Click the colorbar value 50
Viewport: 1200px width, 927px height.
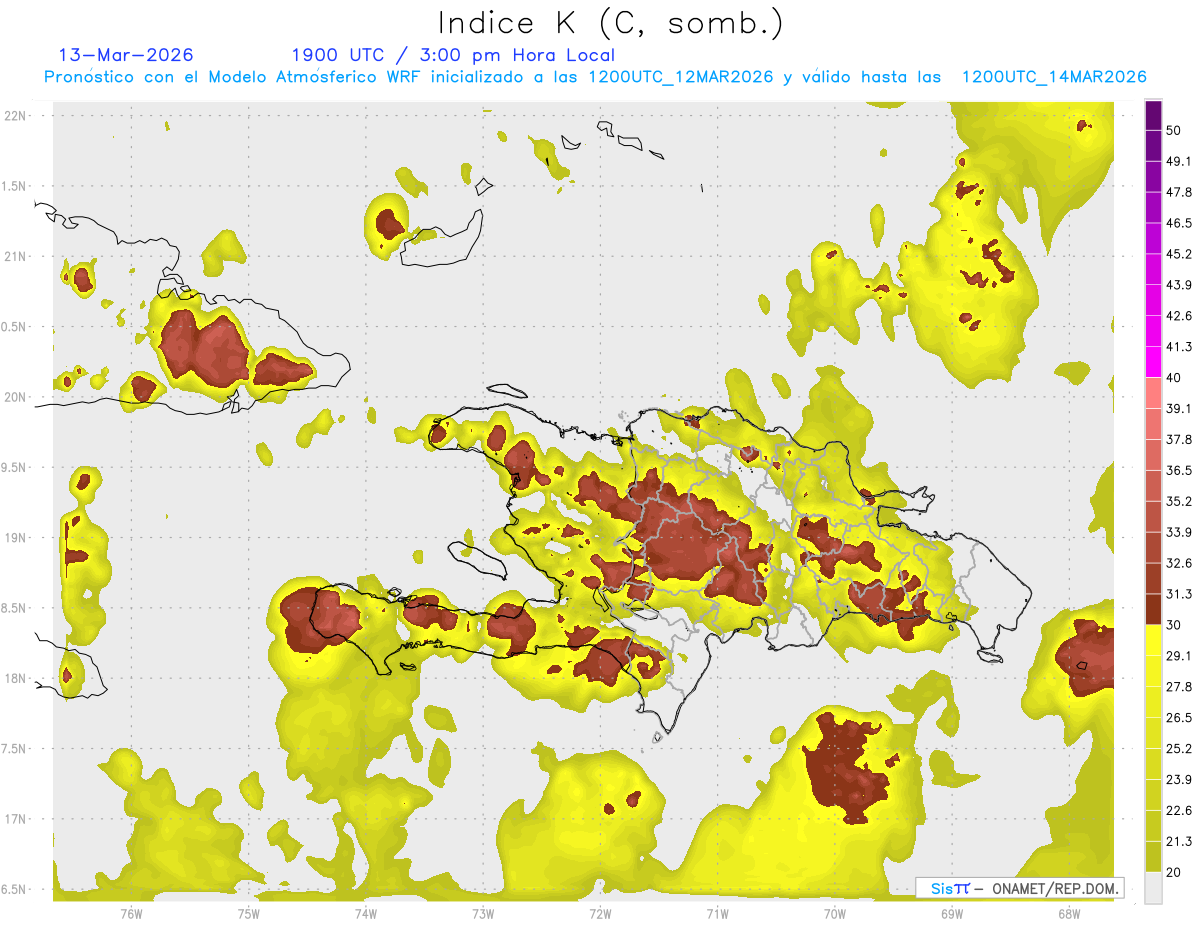tap(1174, 130)
